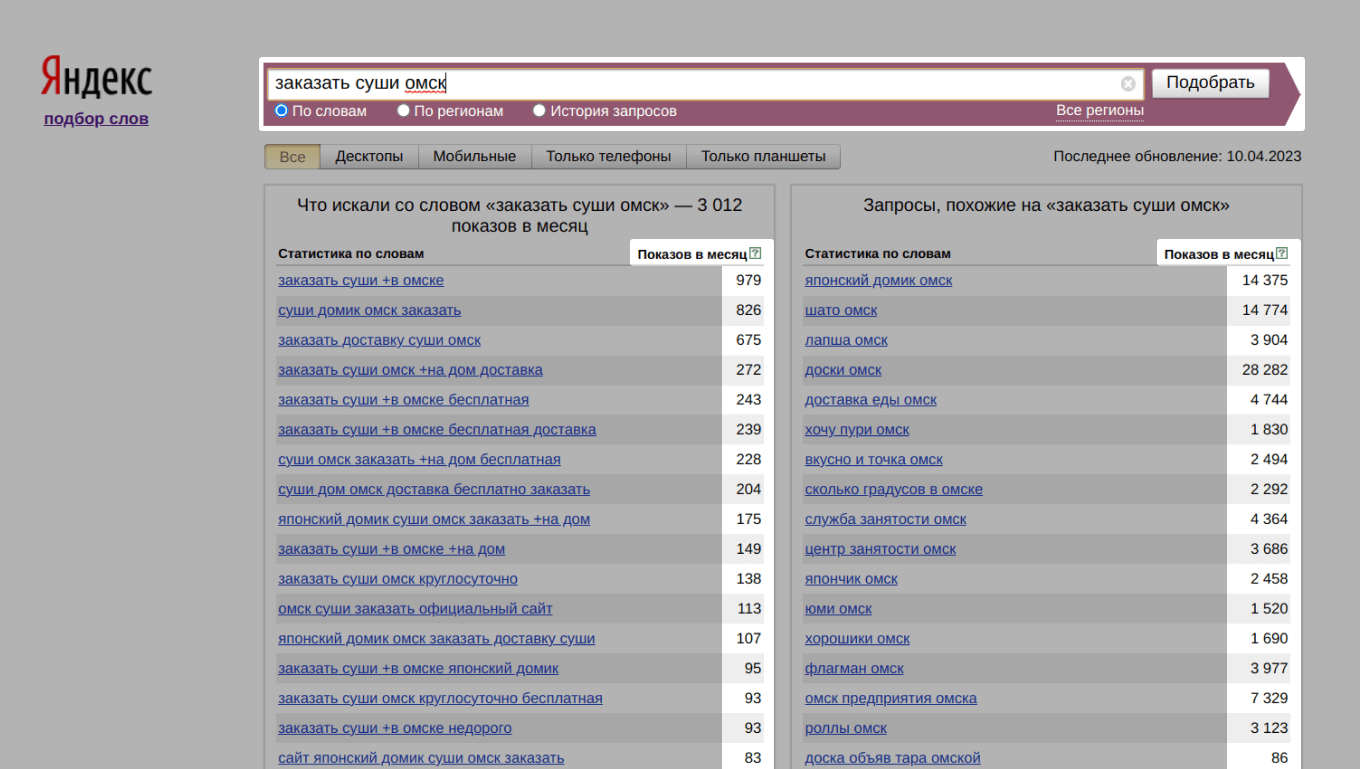Switch to the "Мобильные" tab
Viewport: 1360px width, 769px height.
[475, 157]
